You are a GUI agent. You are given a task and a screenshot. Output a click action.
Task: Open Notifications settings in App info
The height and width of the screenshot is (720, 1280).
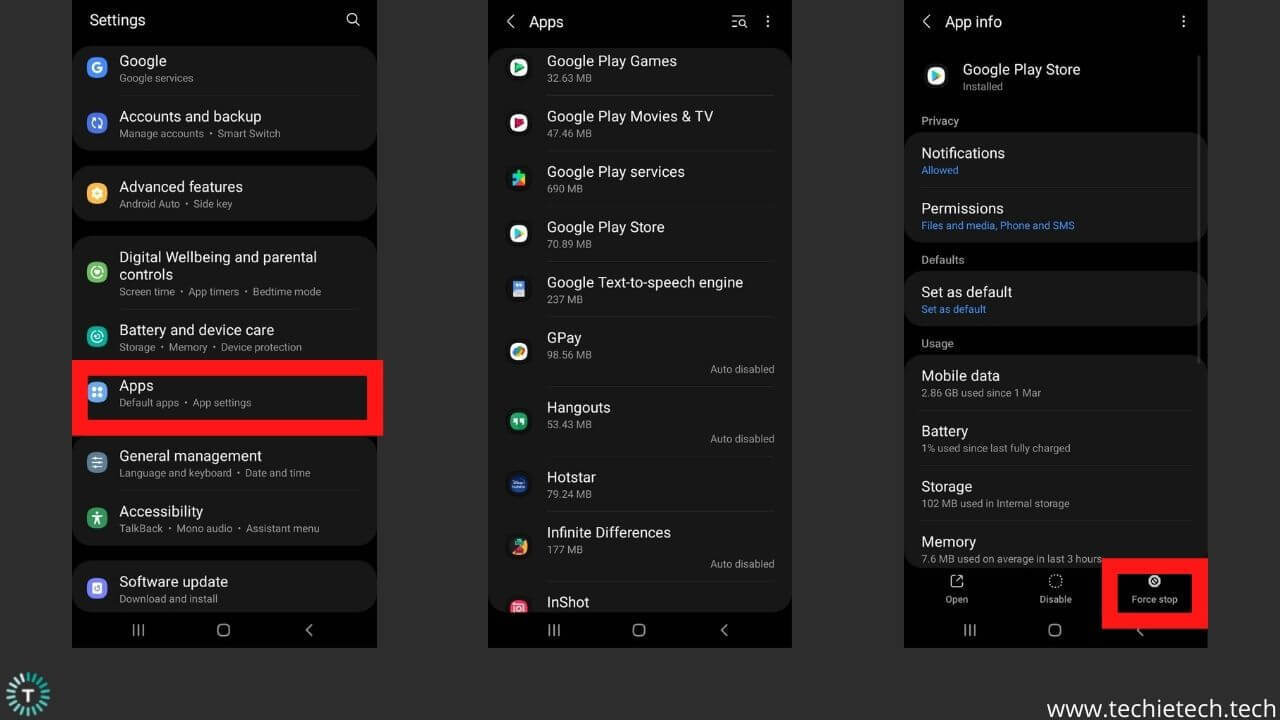1055,160
